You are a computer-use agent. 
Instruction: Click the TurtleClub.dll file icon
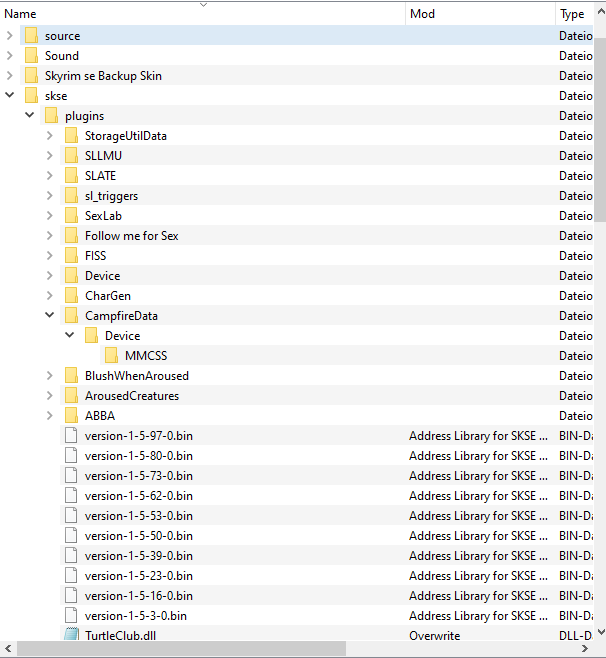click(71, 634)
